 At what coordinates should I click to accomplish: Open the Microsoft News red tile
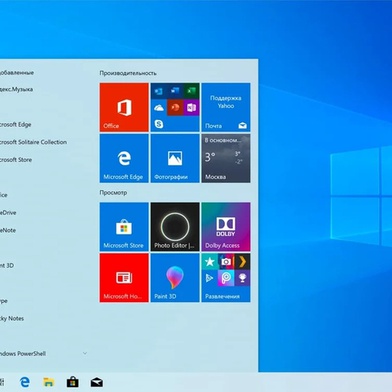[x=124, y=278]
